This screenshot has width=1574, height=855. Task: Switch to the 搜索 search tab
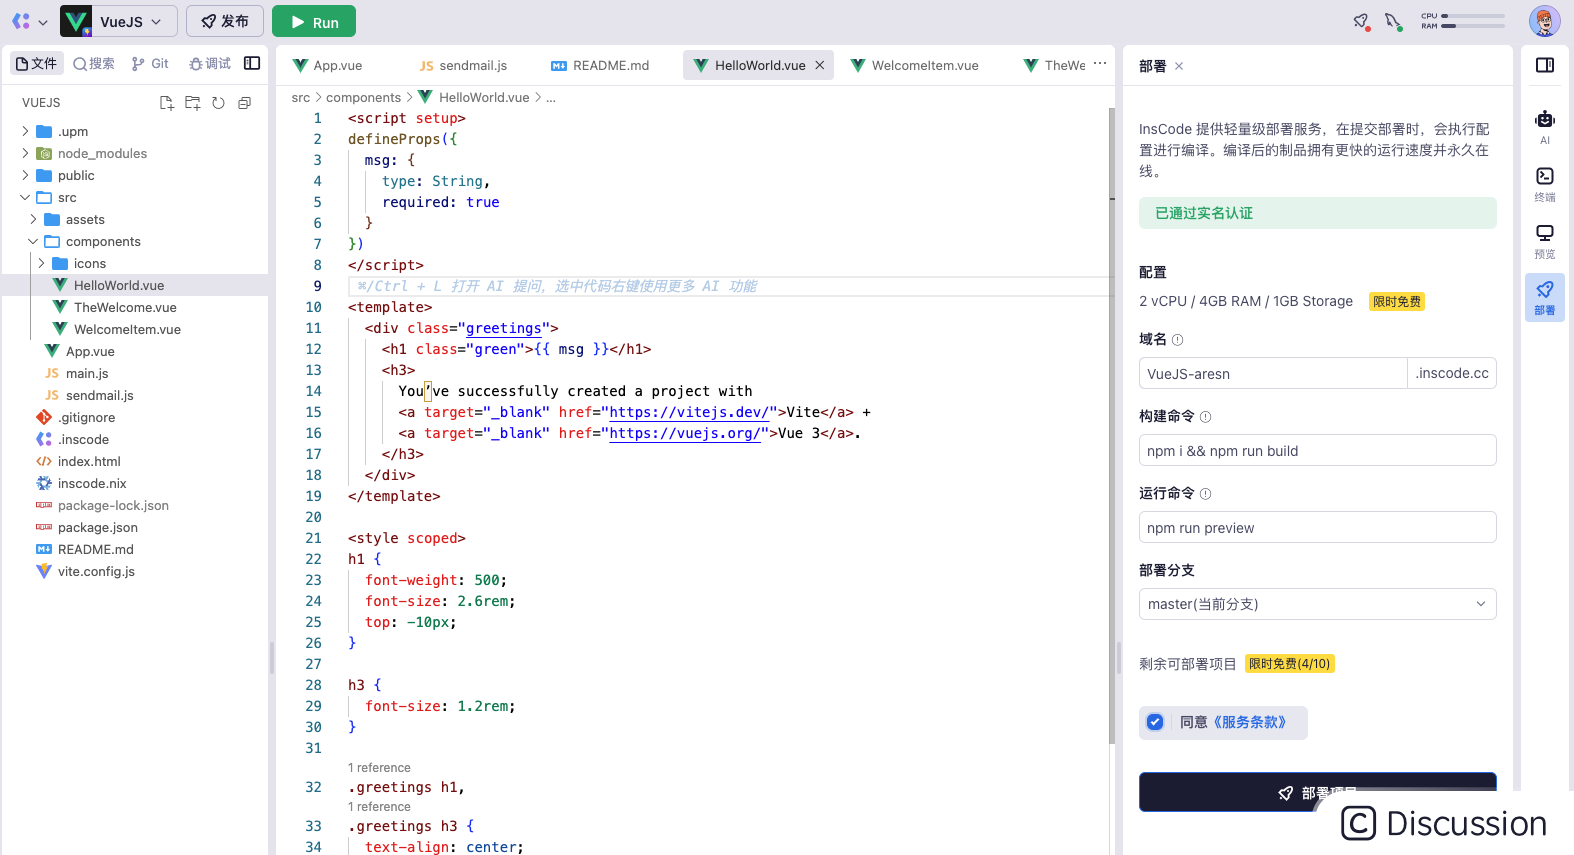point(94,63)
